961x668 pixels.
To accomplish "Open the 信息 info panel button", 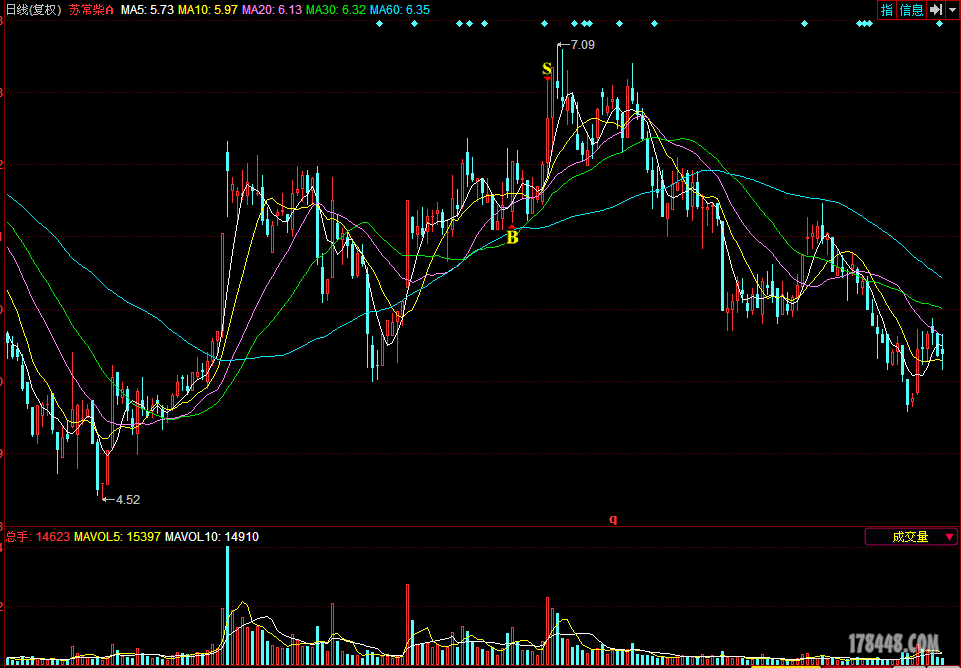I will click(x=911, y=10).
